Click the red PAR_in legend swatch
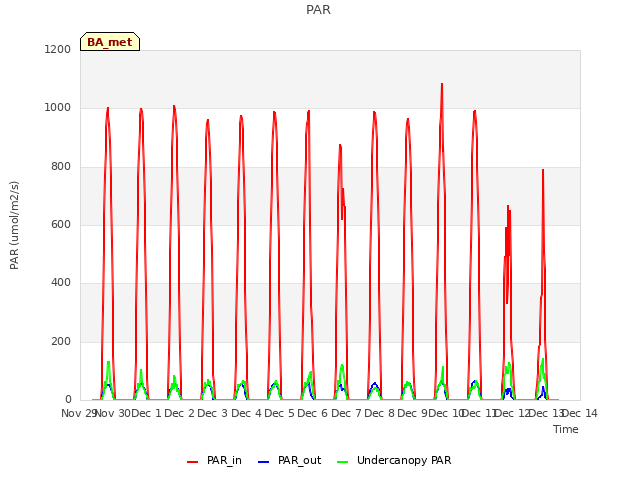Image resolution: width=640 pixels, height=480 pixels. point(192,462)
